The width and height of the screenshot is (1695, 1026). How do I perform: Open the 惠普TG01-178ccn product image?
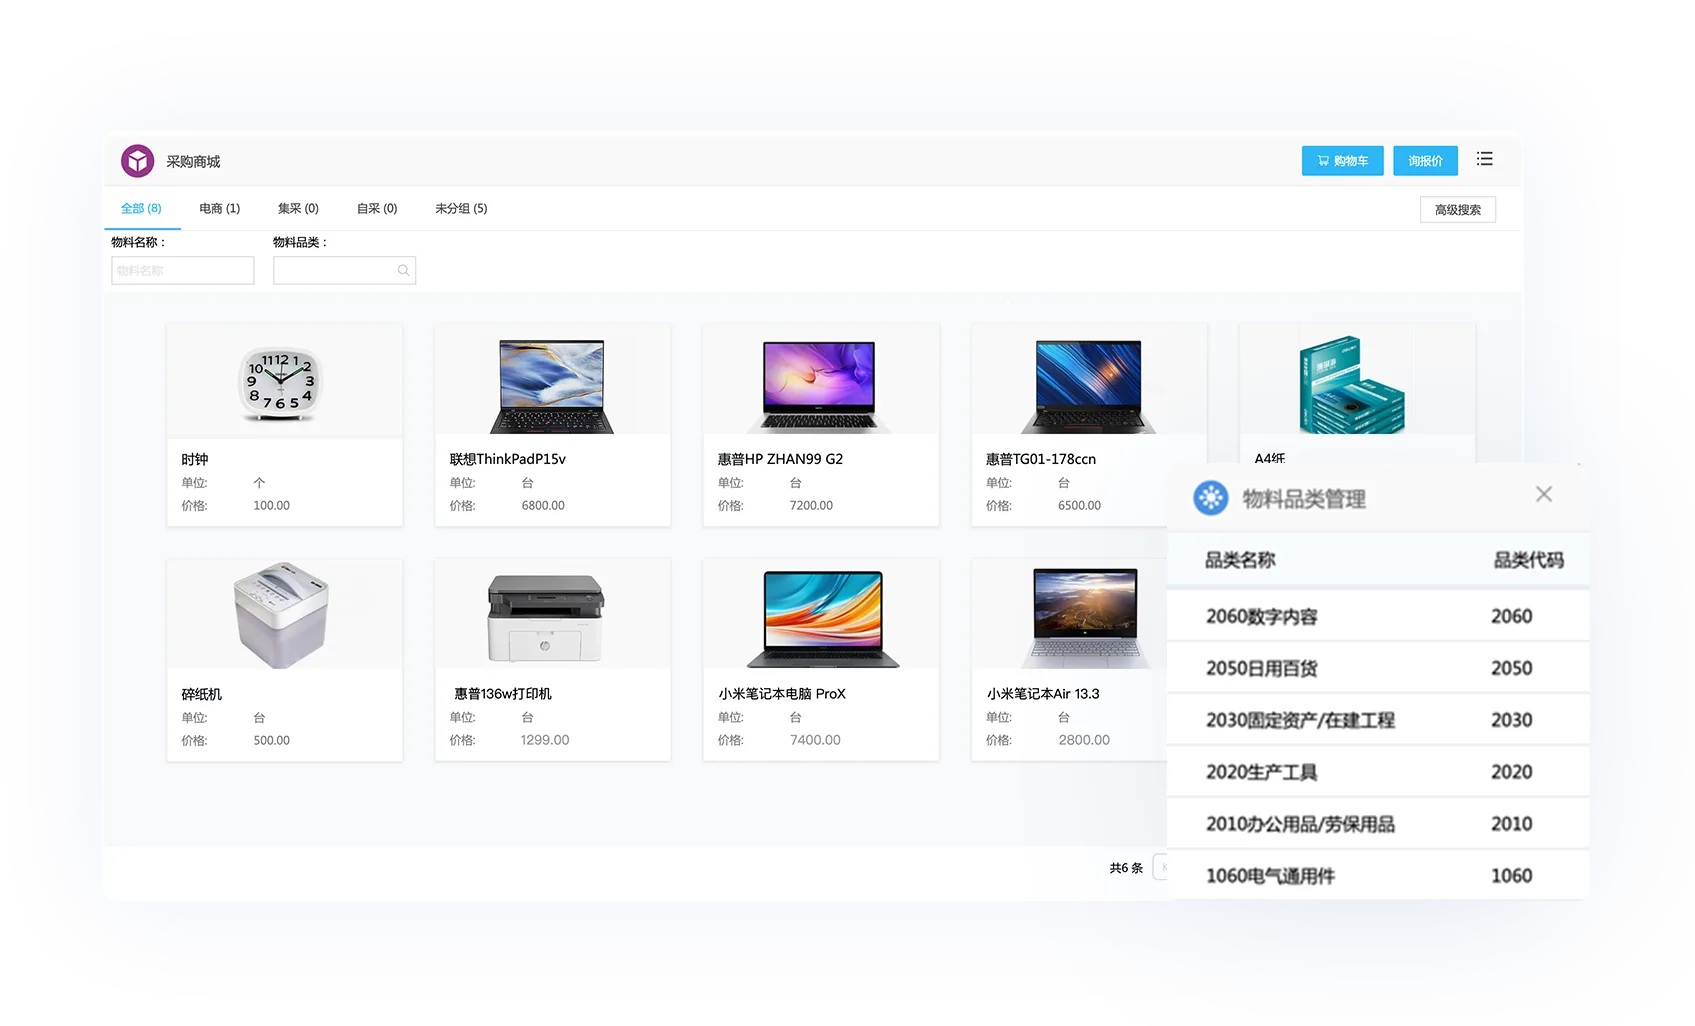pyautogui.click(x=1088, y=386)
